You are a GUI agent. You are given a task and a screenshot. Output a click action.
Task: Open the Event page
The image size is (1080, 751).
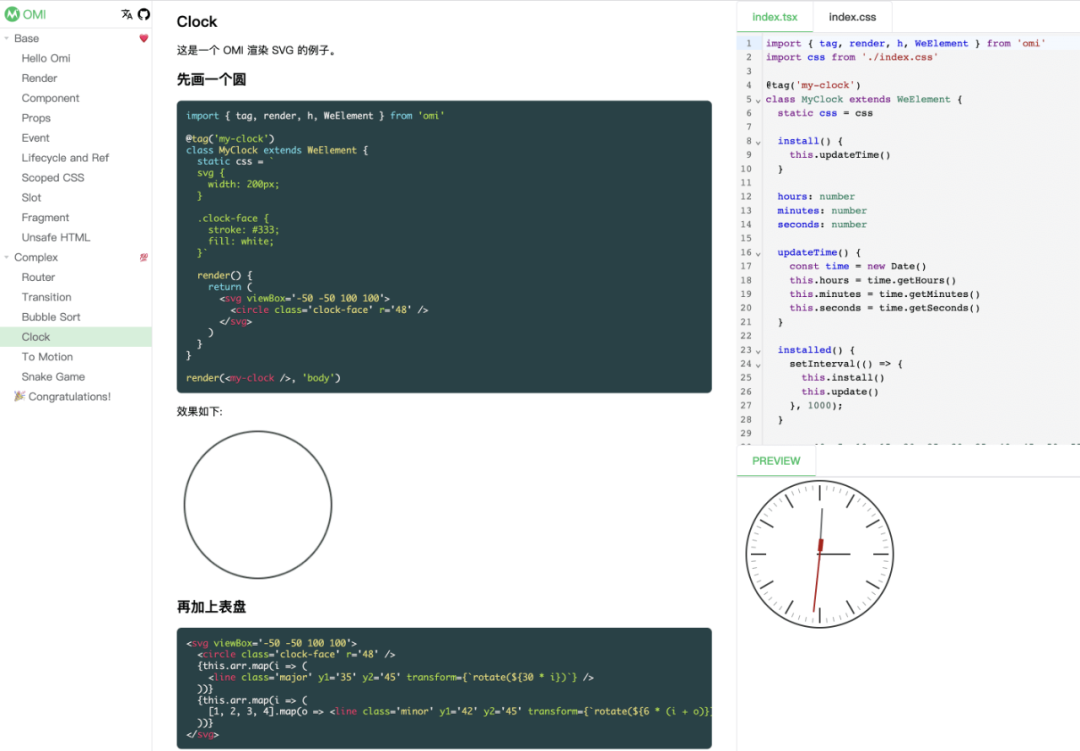pyautogui.click(x=35, y=138)
